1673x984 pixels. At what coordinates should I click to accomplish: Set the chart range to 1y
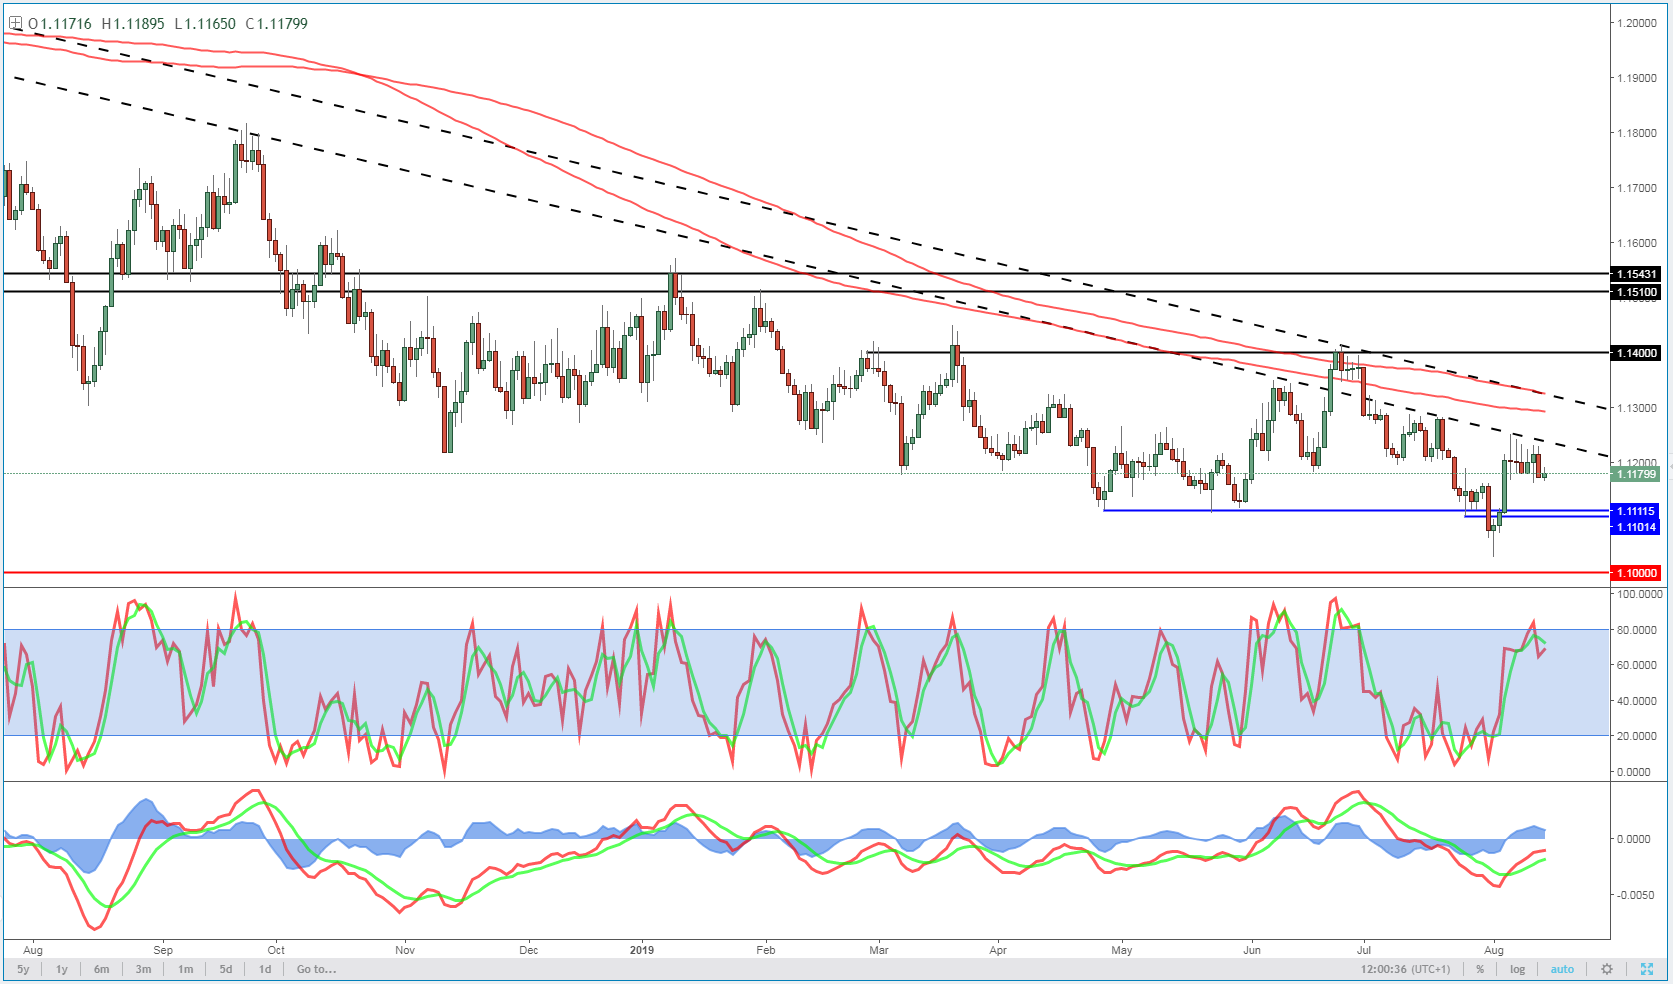[x=62, y=969]
